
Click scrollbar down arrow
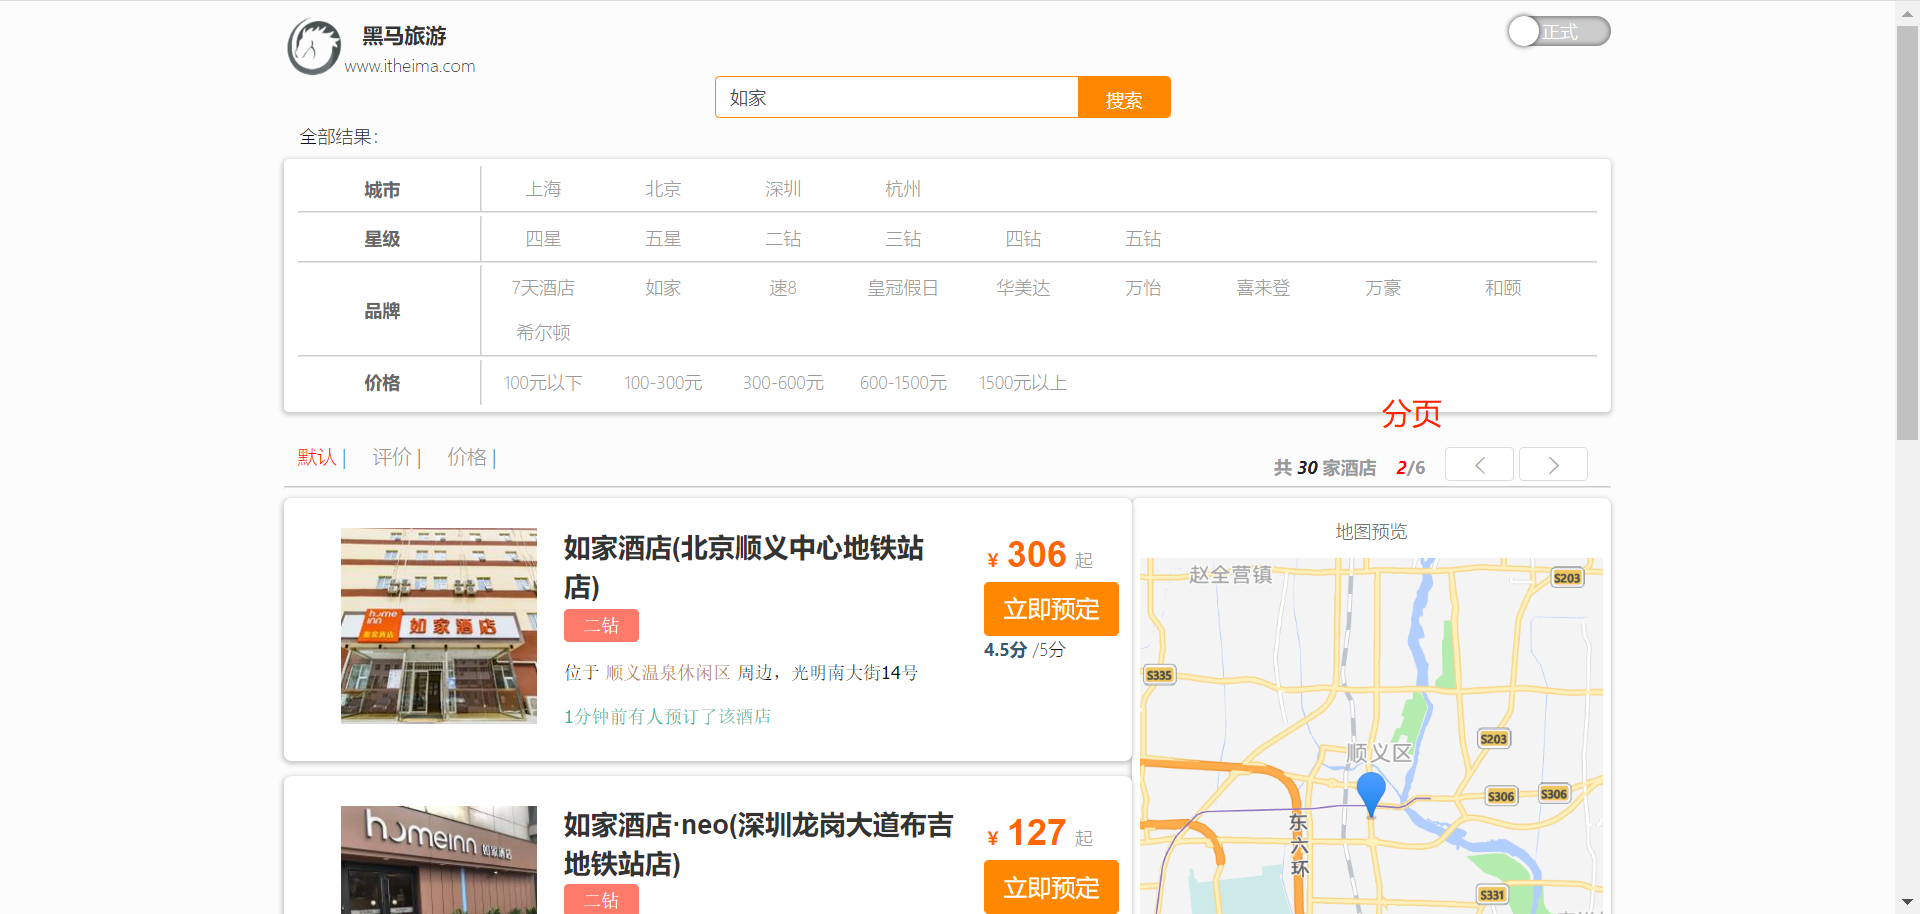pos(1907,904)
